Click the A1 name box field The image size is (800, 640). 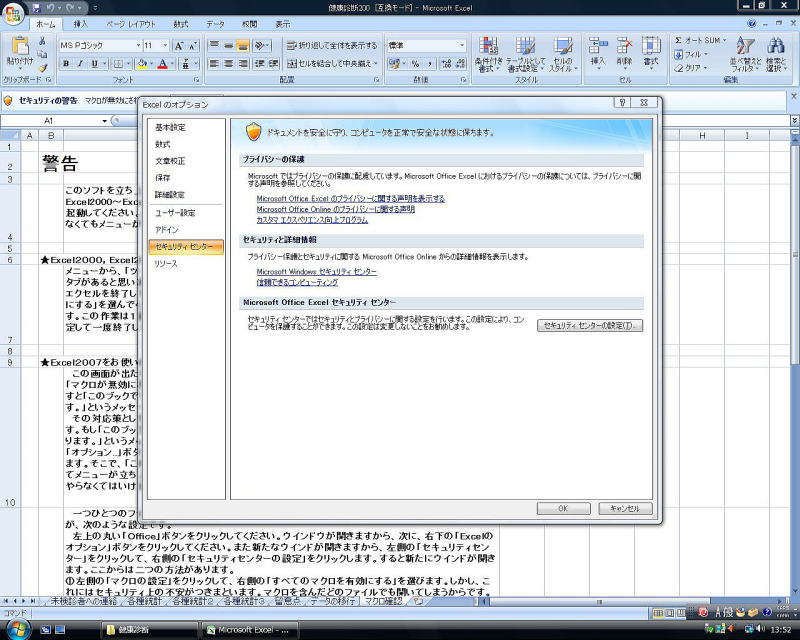51,121
